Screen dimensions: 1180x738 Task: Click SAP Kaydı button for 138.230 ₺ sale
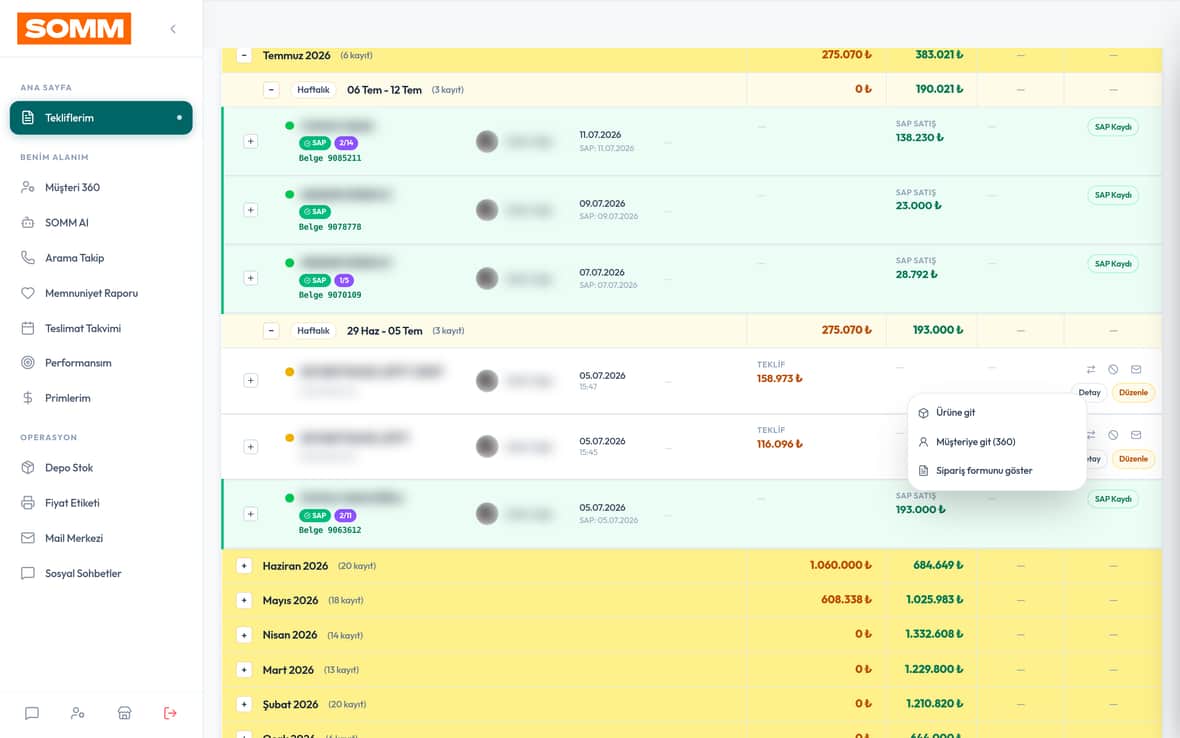[x=1113, y=127]
